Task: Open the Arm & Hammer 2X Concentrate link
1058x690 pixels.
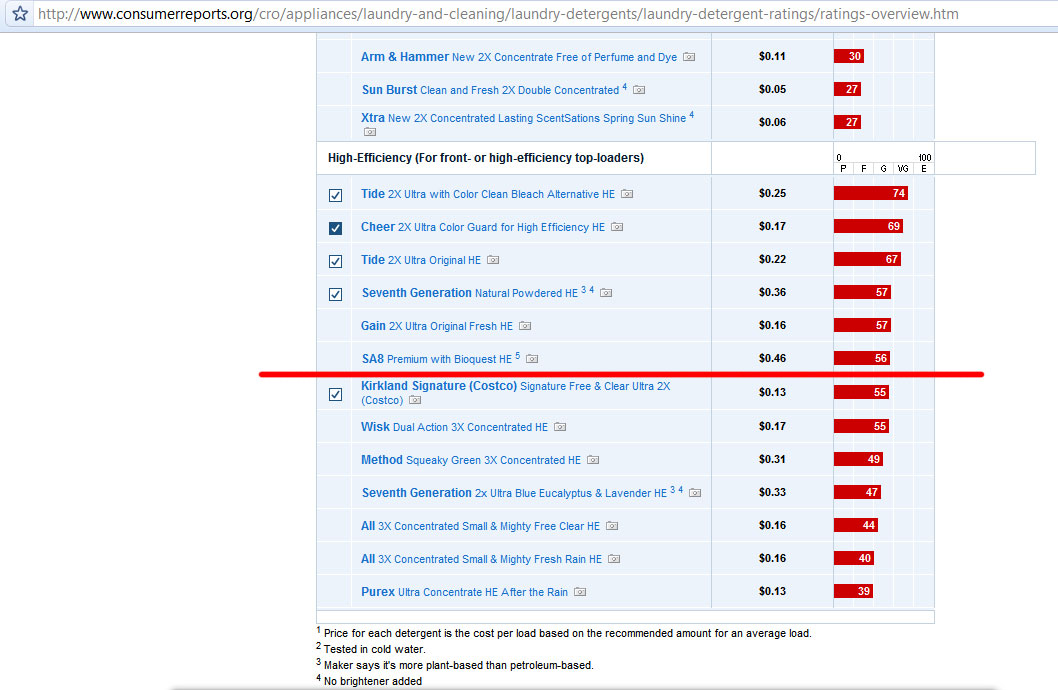Action: [519, 57]
